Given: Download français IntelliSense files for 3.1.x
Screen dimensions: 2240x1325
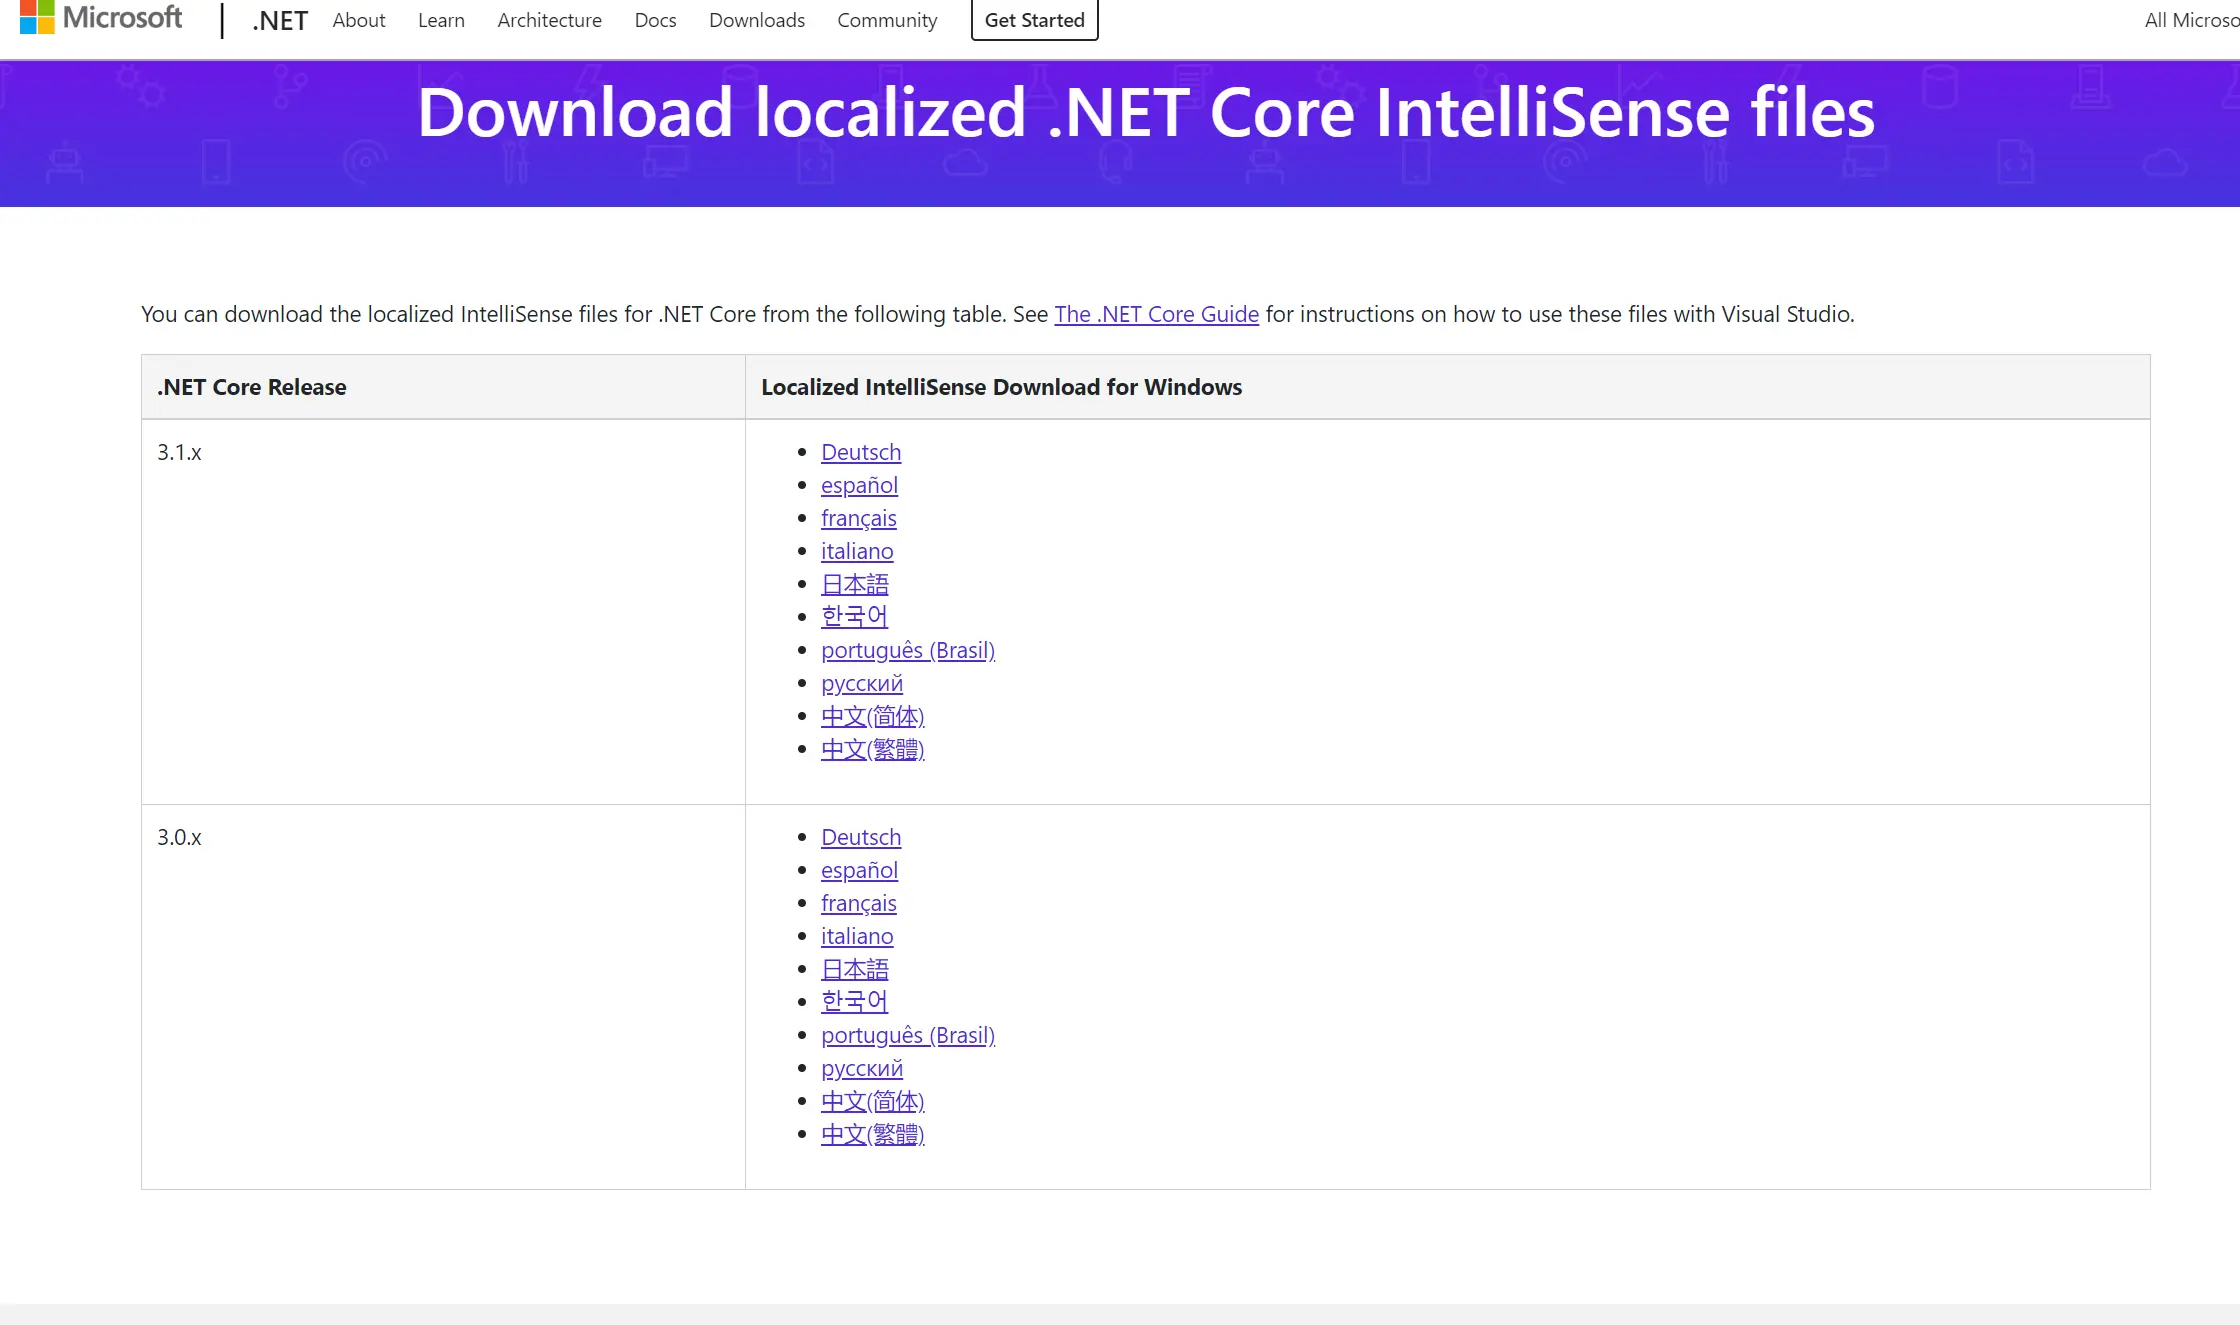Looking at the screenshot, I should pyautogui.click(x=858, y=518).
